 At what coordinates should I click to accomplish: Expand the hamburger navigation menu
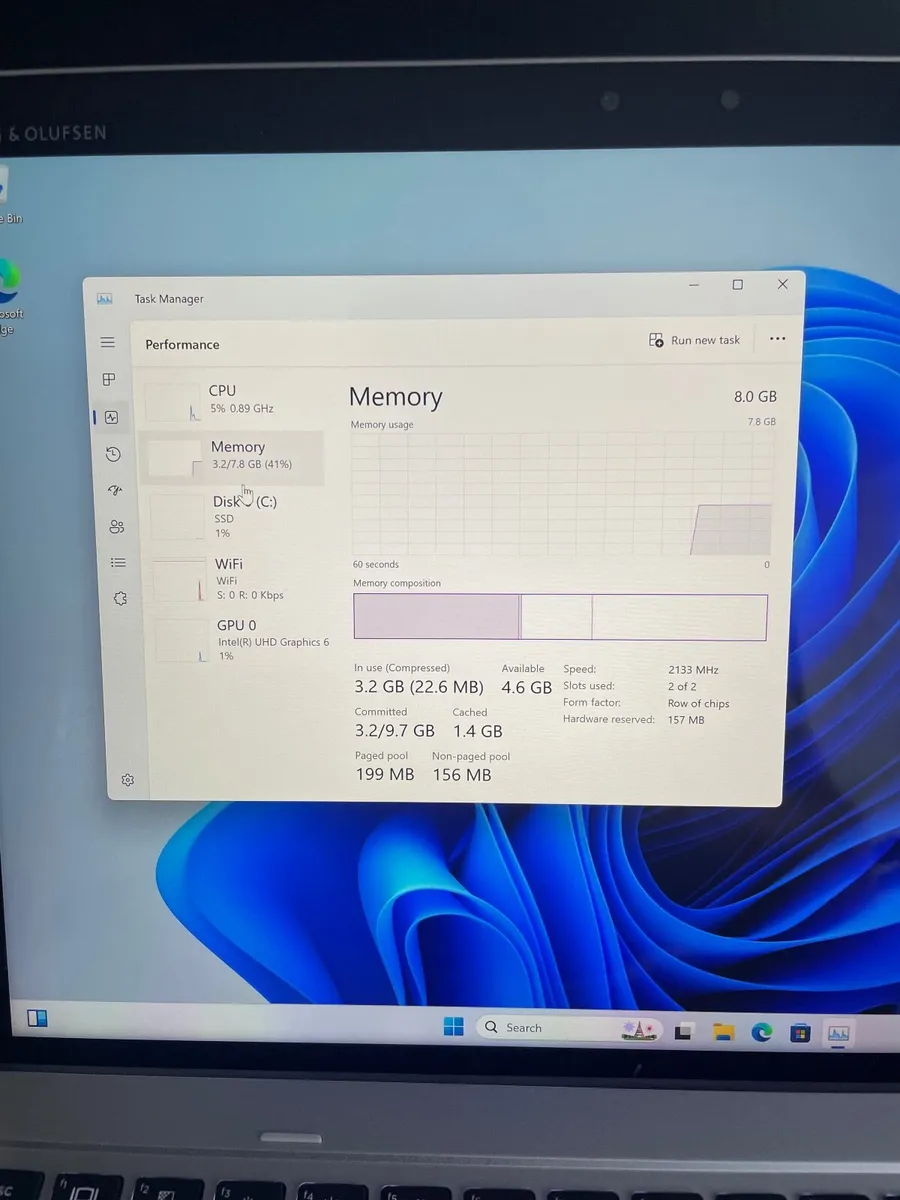[x=107, y=343]
